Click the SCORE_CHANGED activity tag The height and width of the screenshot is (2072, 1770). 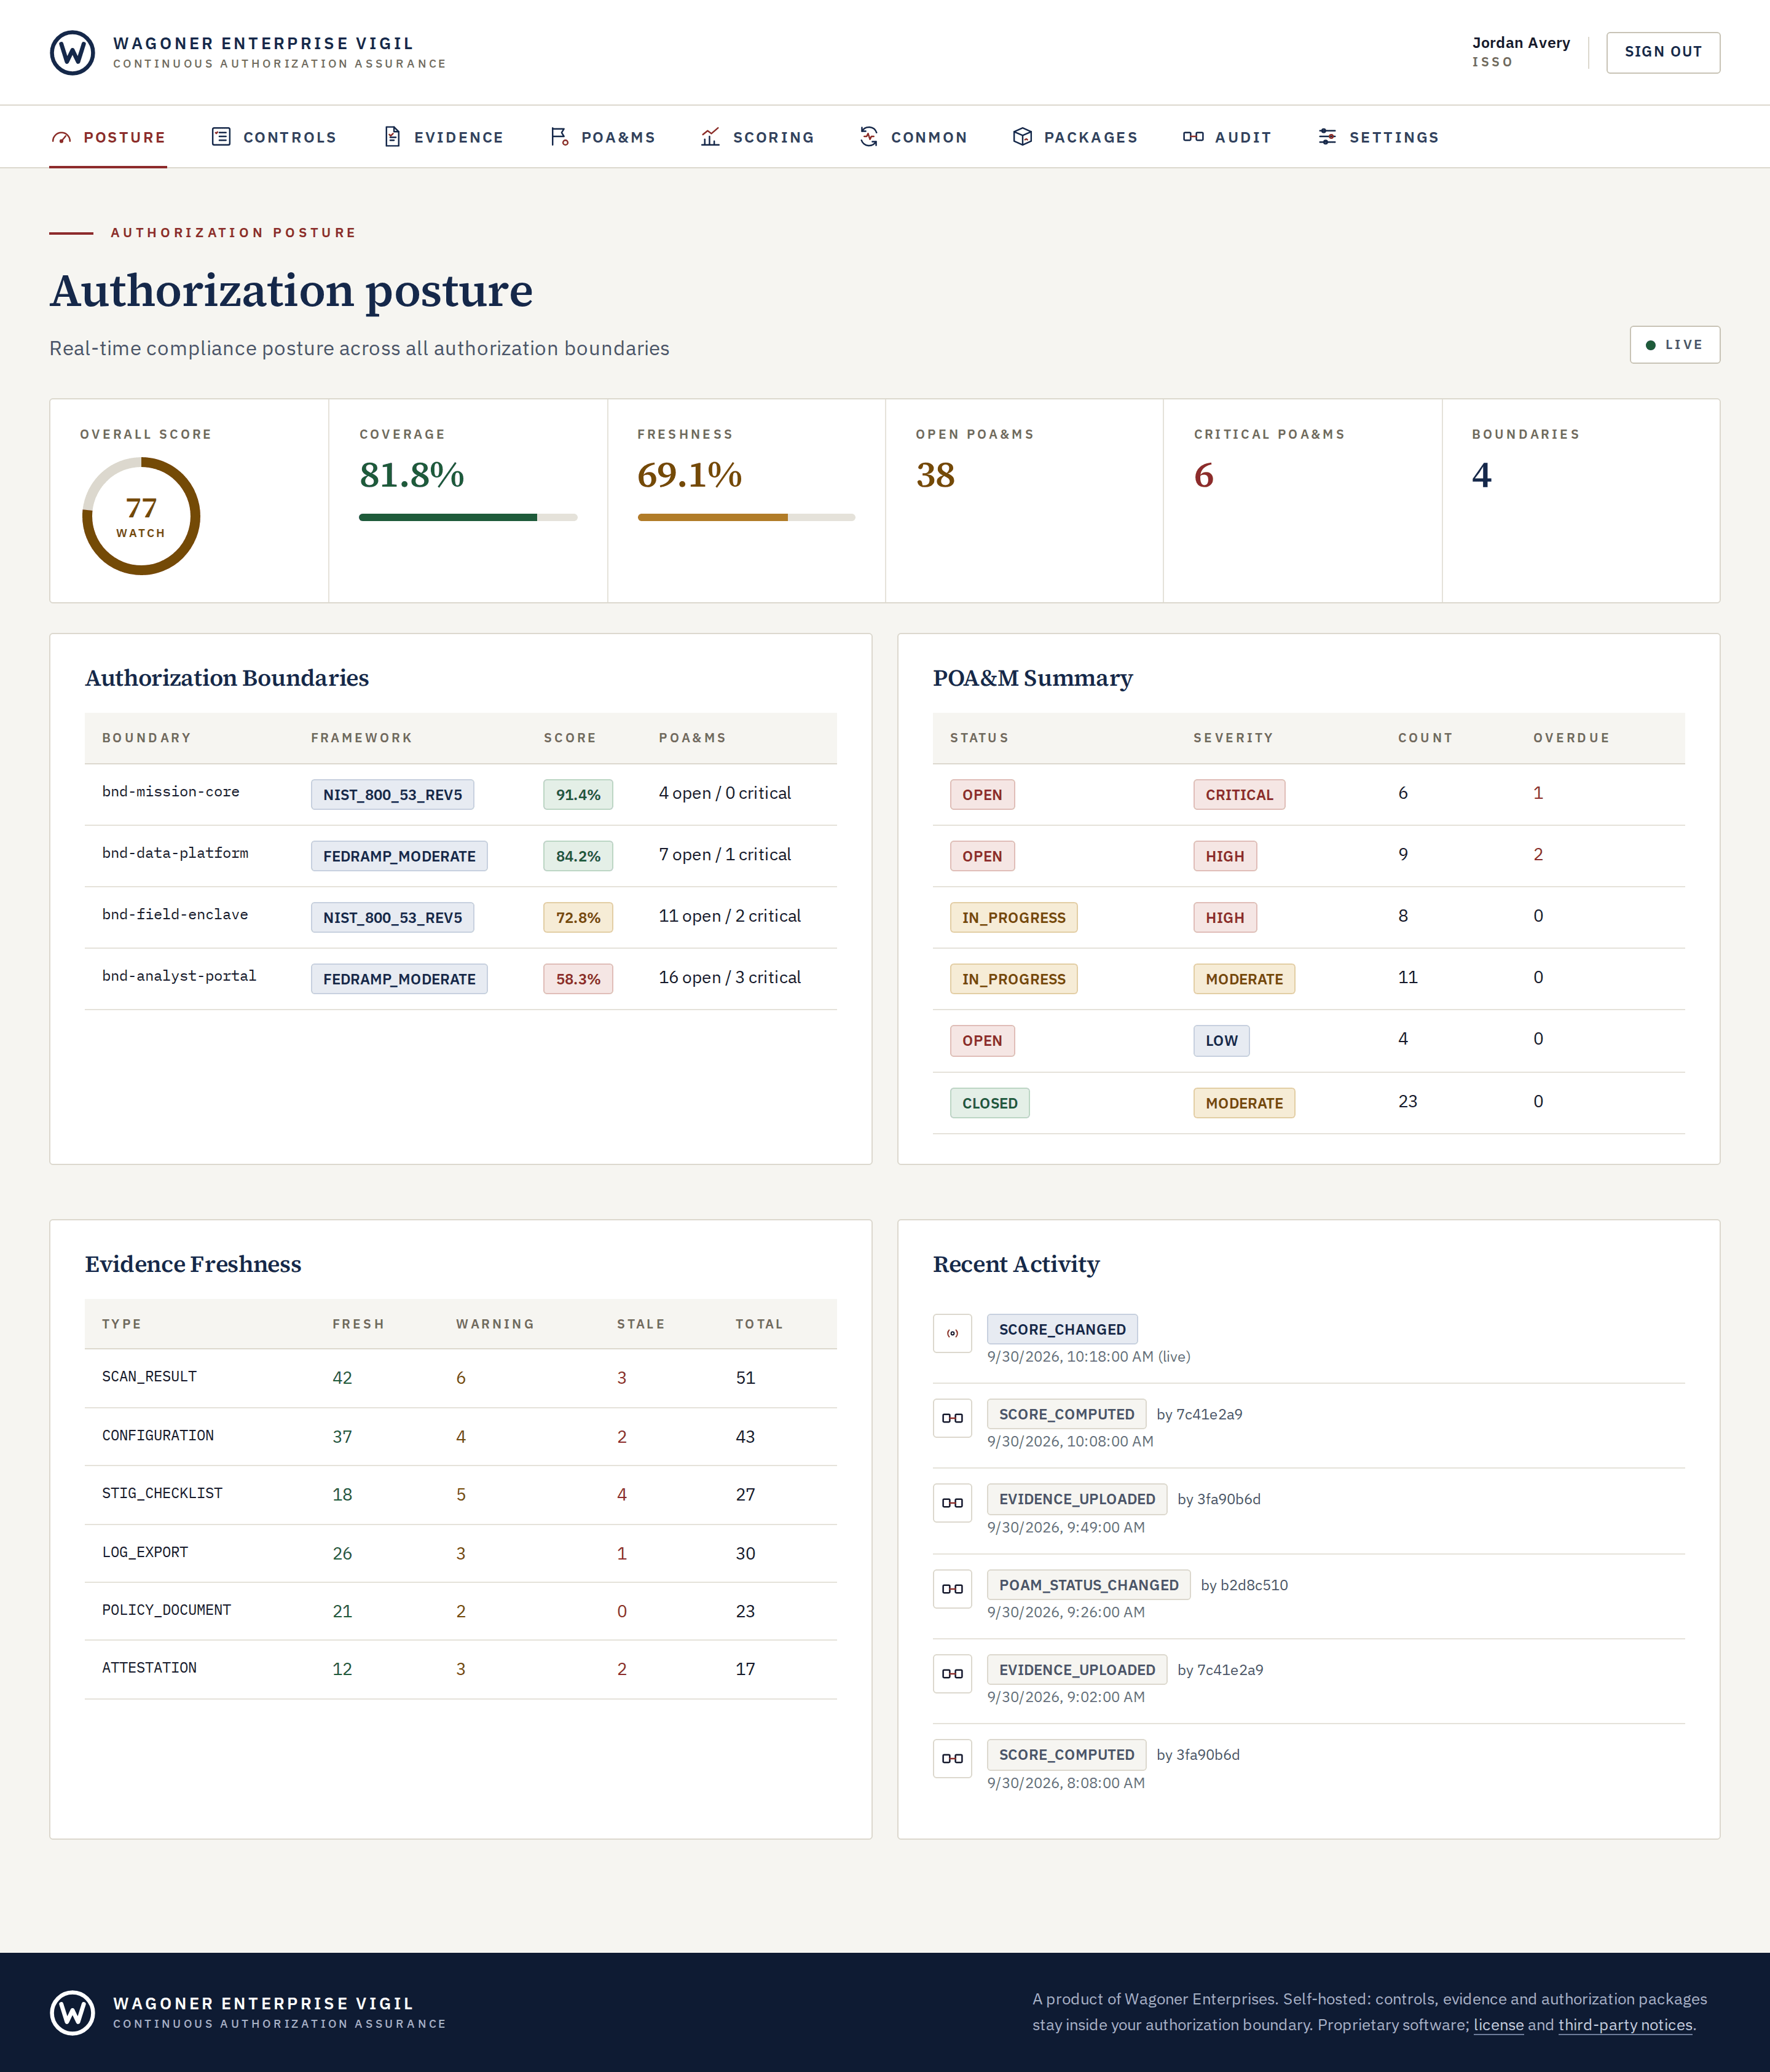pyautogui.click(x=1062, y=1329)
